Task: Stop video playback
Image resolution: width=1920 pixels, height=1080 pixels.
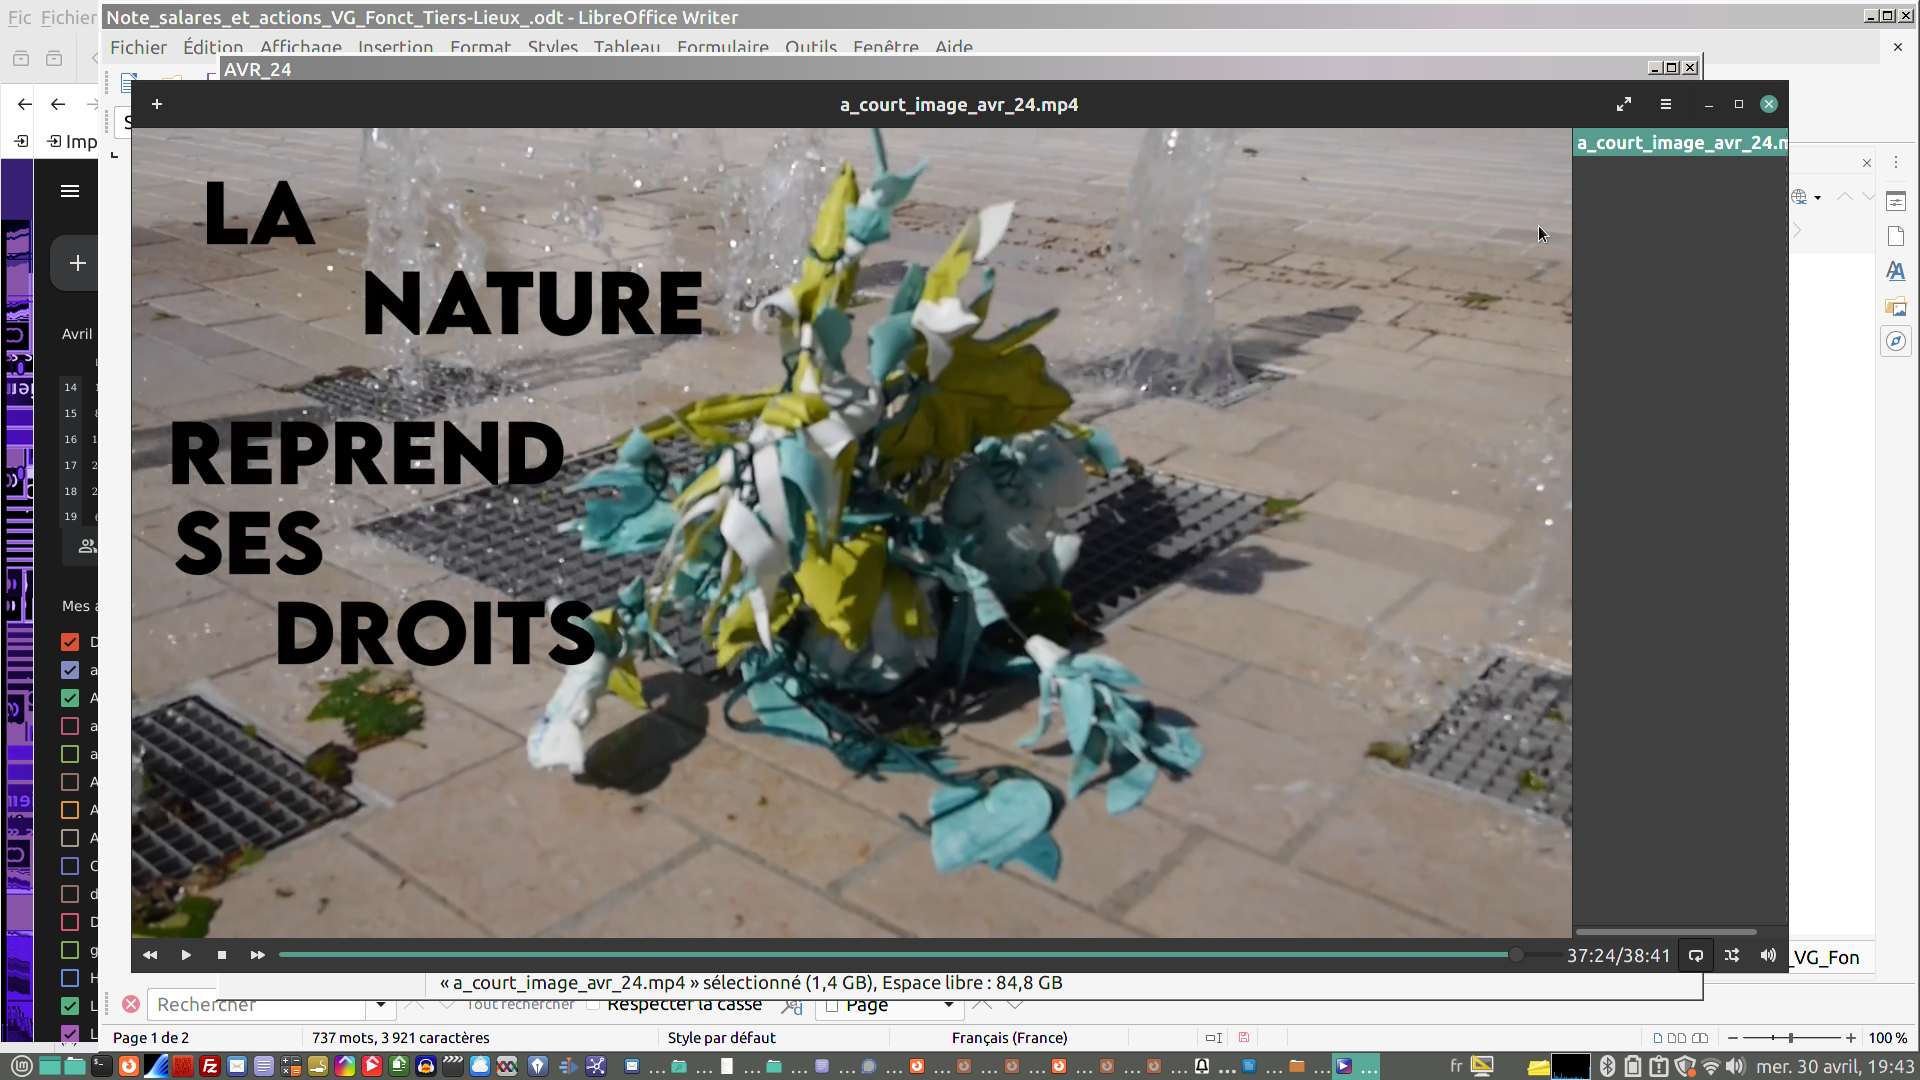Action: click(x=222, y=955)
